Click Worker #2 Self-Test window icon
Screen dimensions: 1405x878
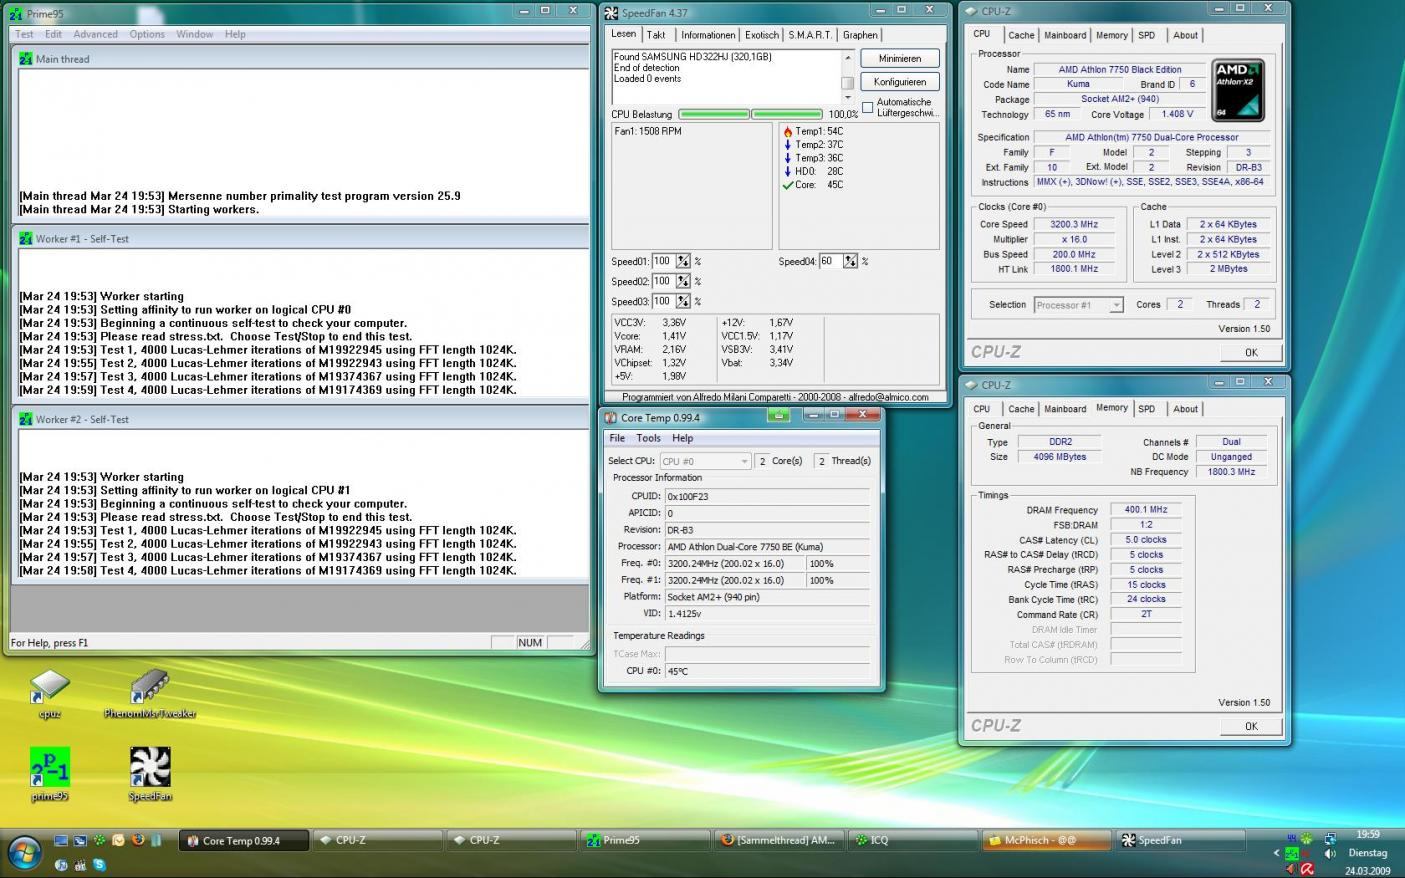coord(26,419)
